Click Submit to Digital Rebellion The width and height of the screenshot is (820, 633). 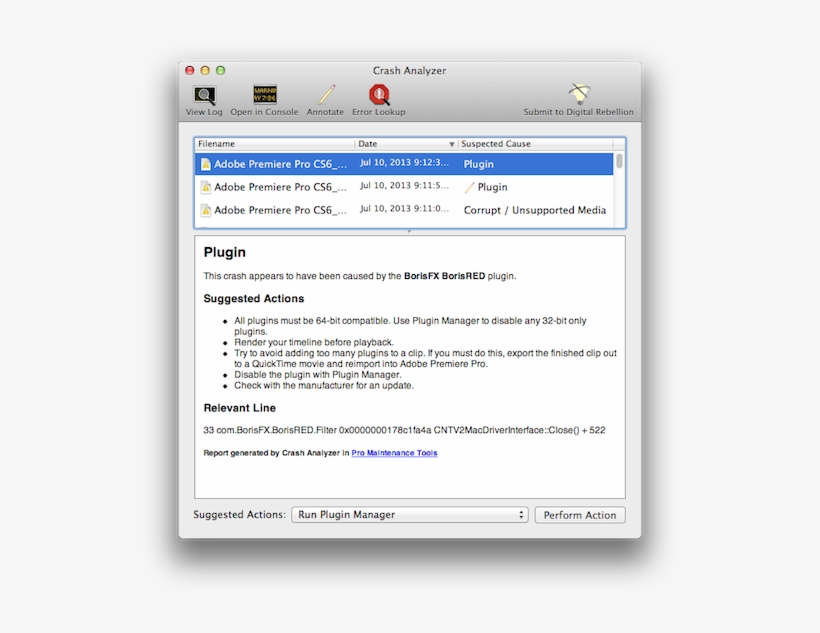click(578, 100)
